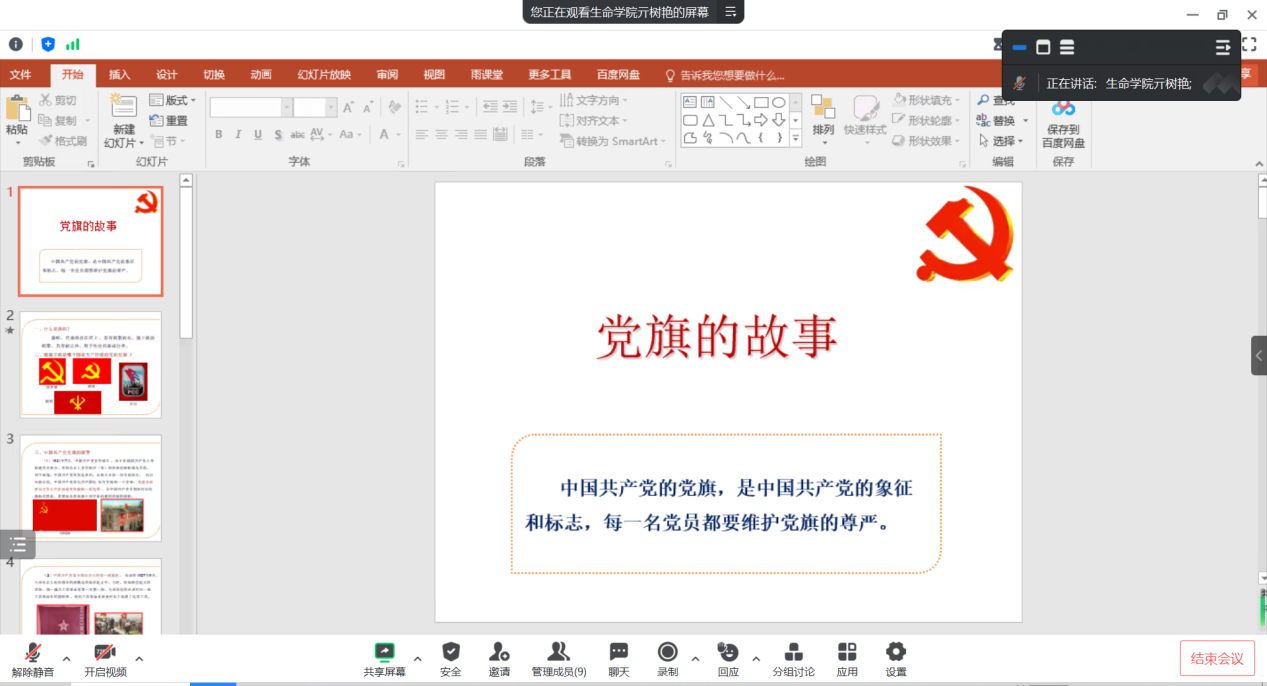Click the Save to Baidu Netdisk icon

point(1063,107)
